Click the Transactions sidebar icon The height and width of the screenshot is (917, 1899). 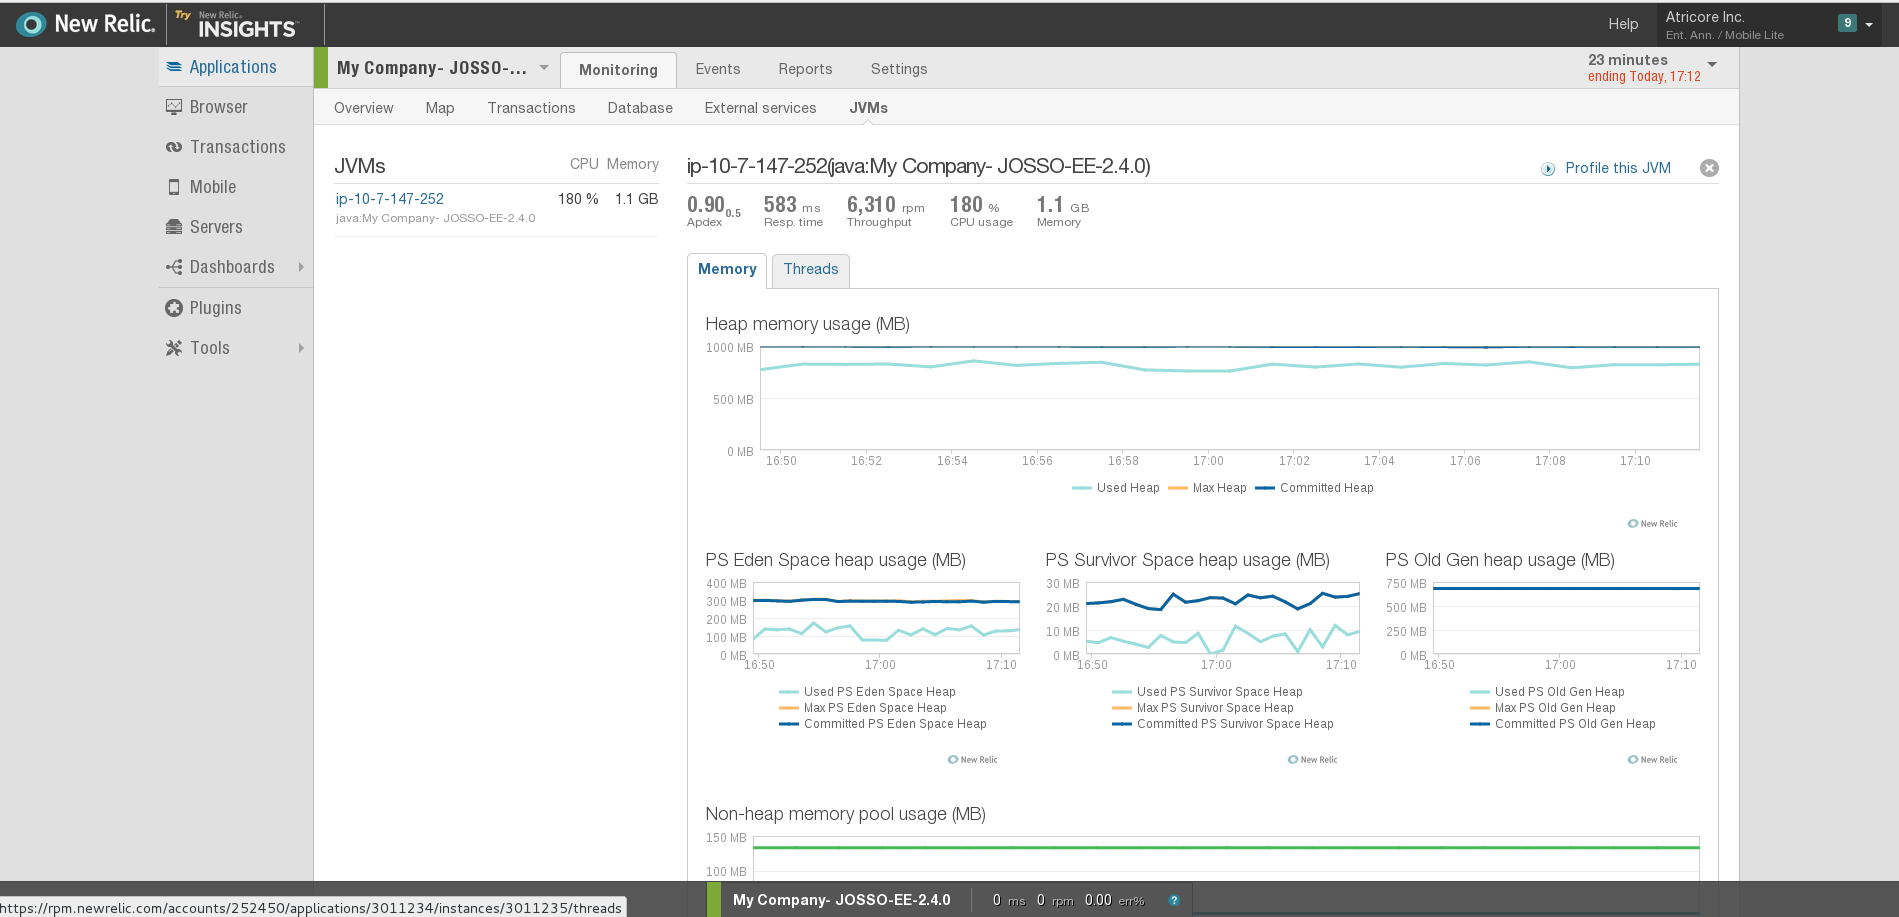pyautogui.click(x=174, y=147)
